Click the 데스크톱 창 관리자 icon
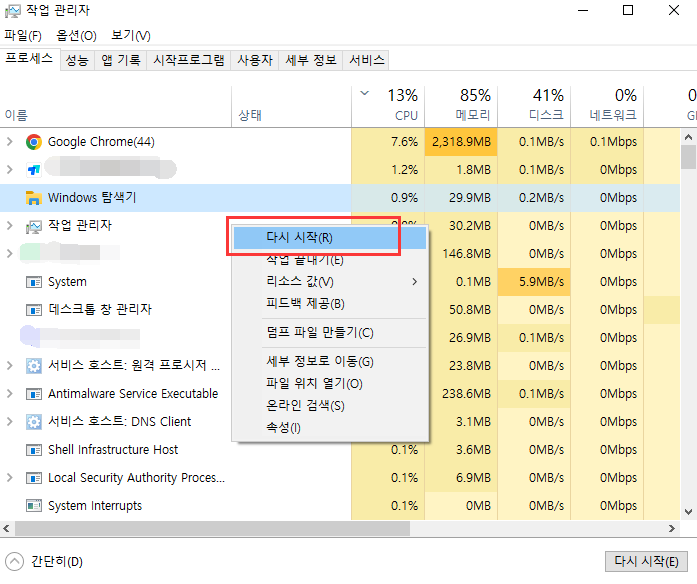 (x=34, y=310)
